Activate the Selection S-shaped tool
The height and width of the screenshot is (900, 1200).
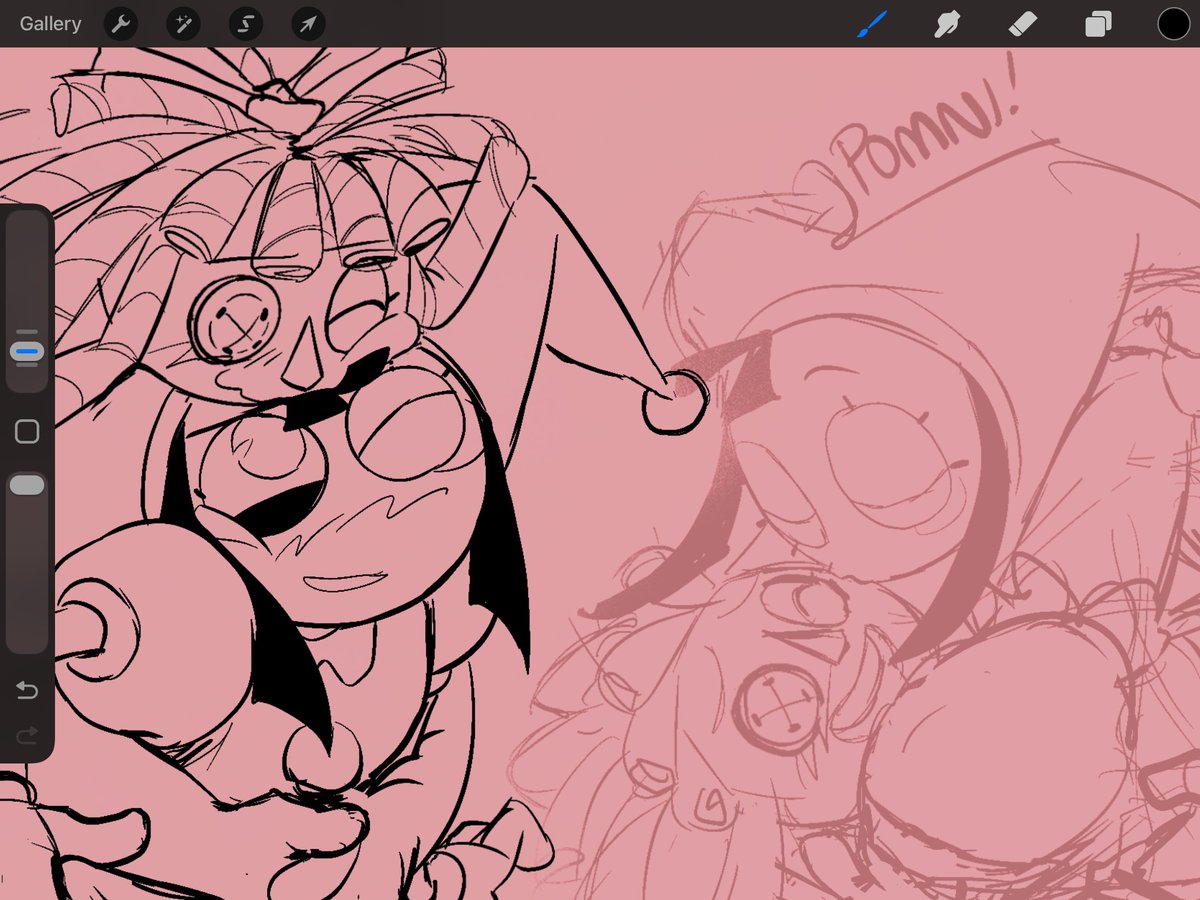point(246,23)
